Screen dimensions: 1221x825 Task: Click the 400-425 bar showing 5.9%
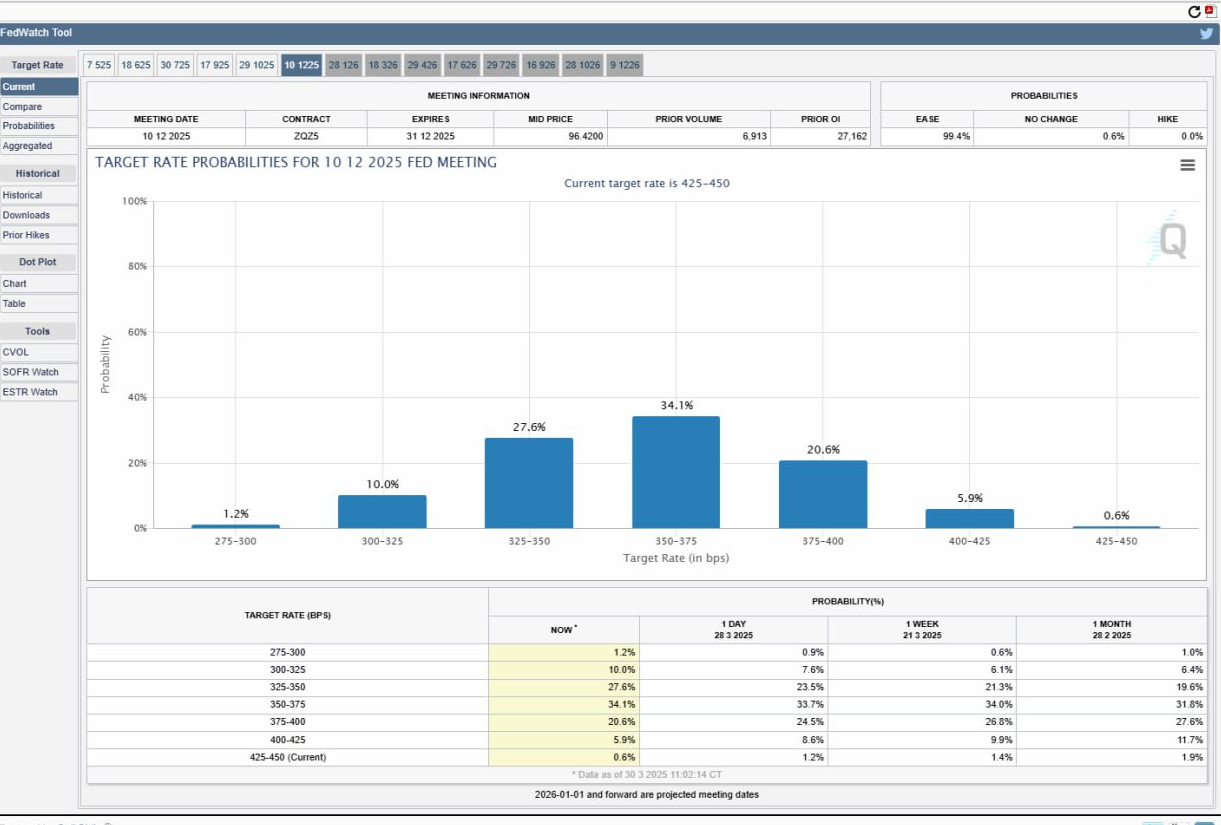(970, 518)
